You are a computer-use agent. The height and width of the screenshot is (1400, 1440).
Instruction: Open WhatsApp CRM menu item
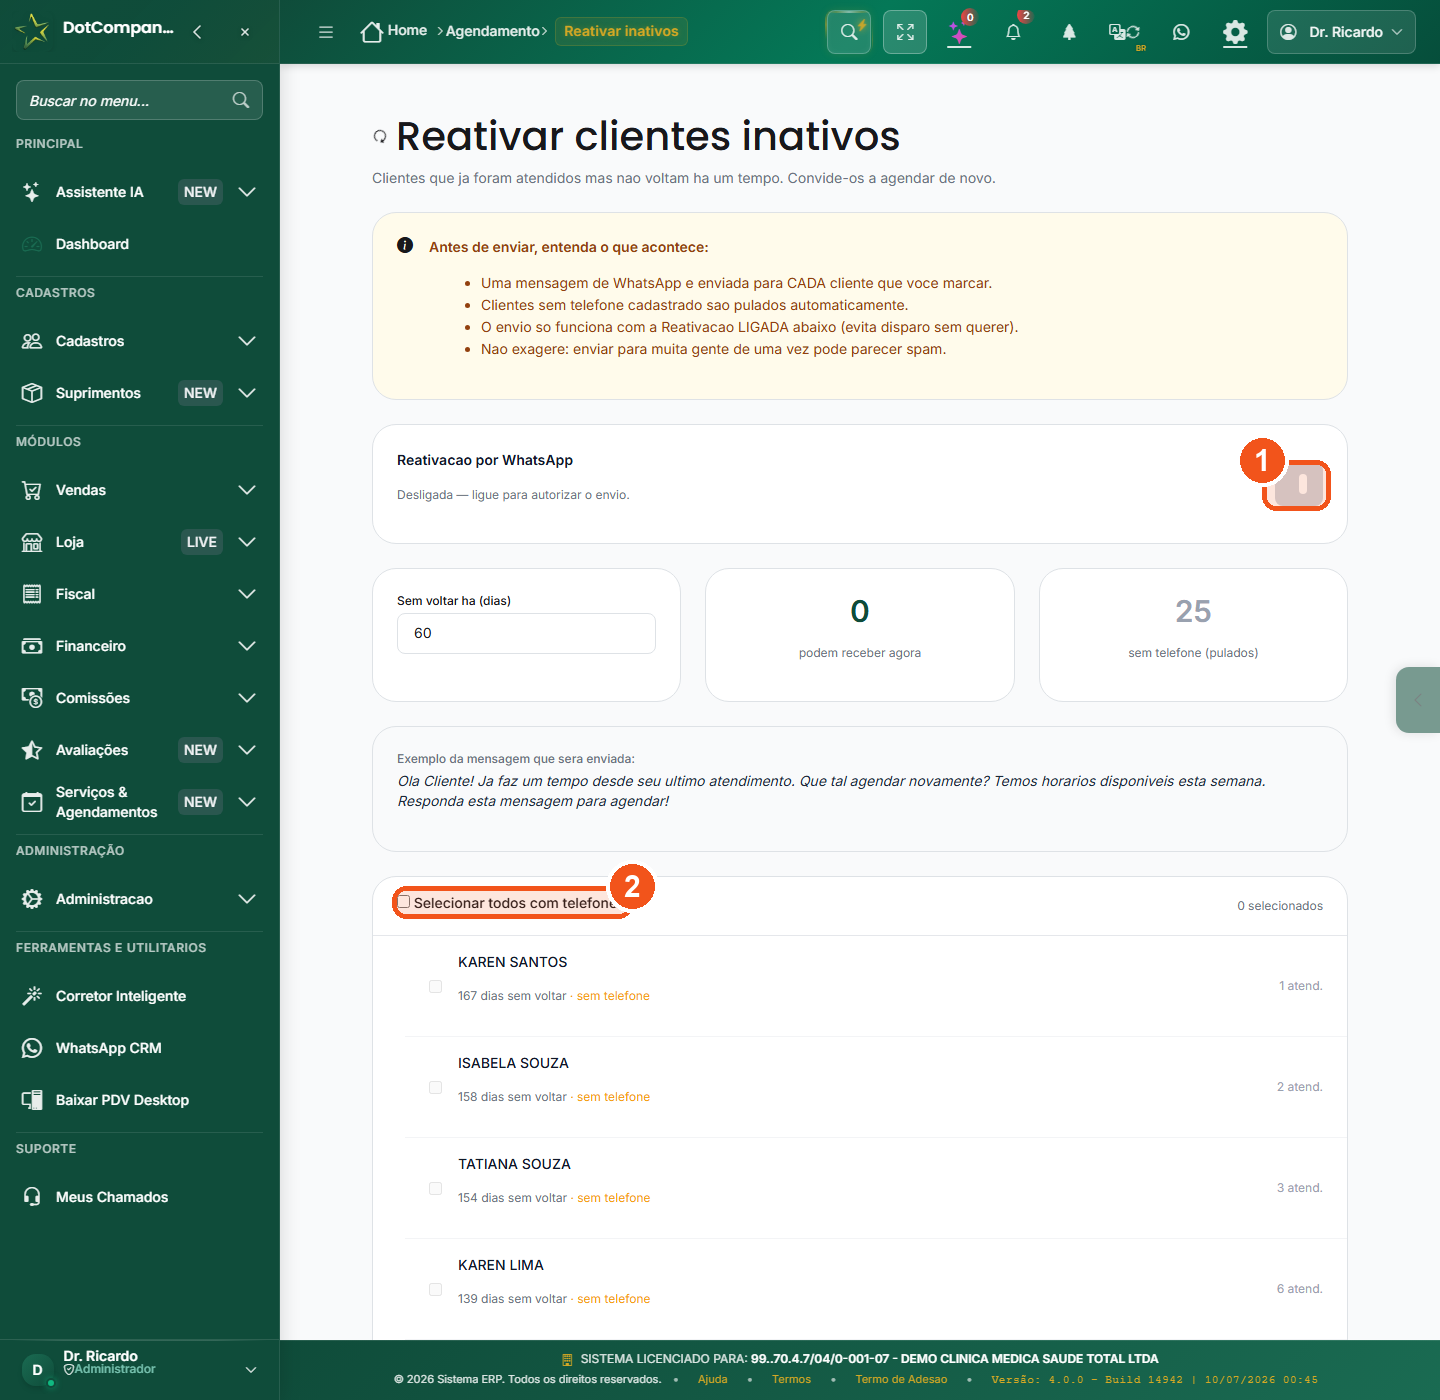pyautogui.click(x=139, y=1048)
